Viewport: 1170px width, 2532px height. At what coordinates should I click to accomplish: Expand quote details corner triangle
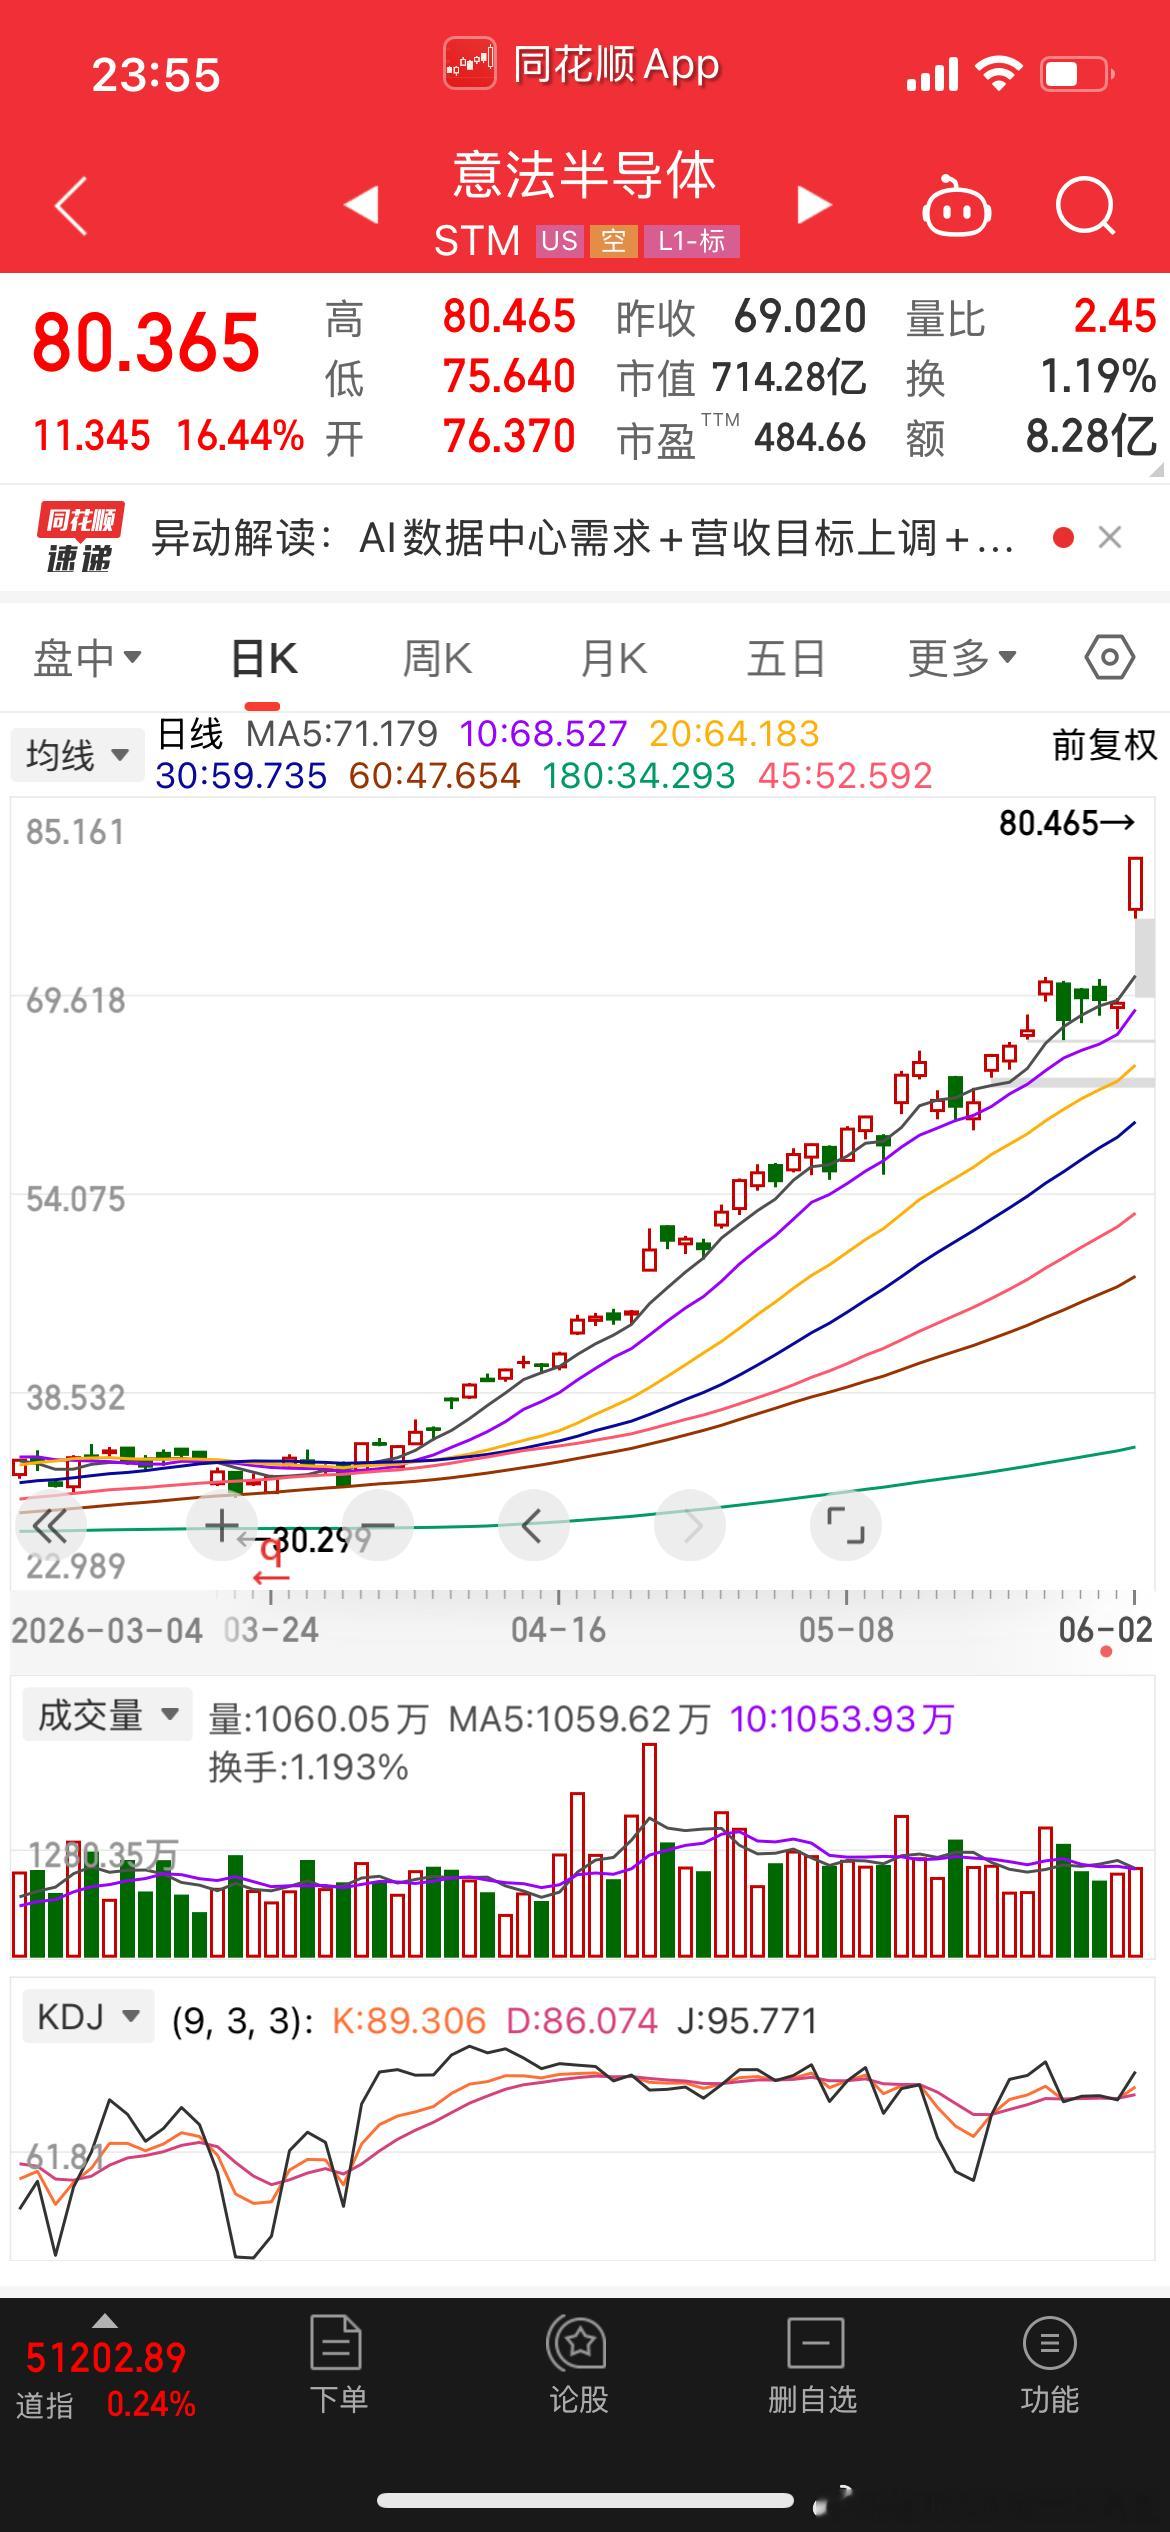[1157, 468]
